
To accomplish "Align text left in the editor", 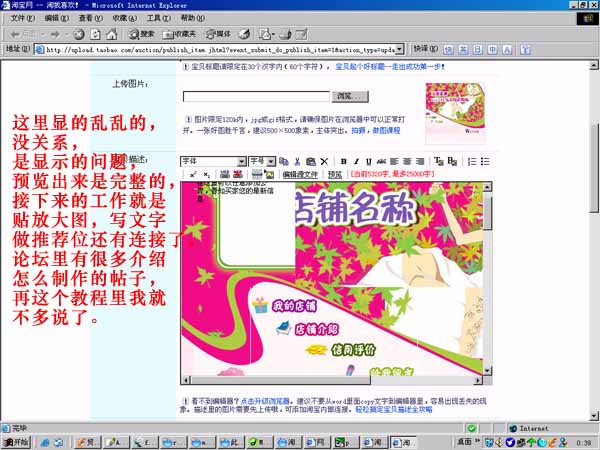I will [394, 161].
